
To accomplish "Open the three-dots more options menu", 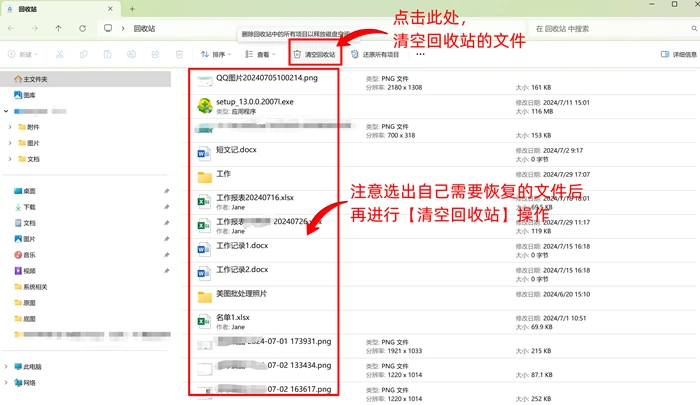I will click(420, 54).
